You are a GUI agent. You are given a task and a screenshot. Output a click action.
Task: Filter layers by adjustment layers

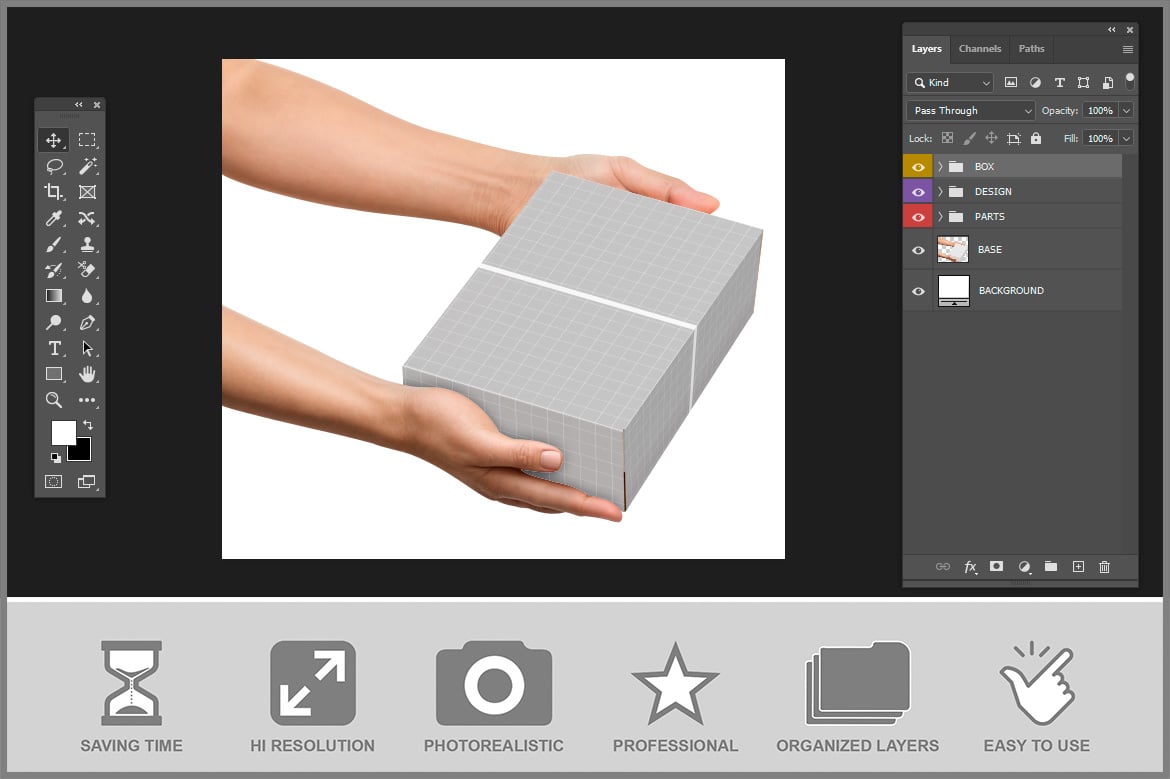click(x=1035, y=82)
